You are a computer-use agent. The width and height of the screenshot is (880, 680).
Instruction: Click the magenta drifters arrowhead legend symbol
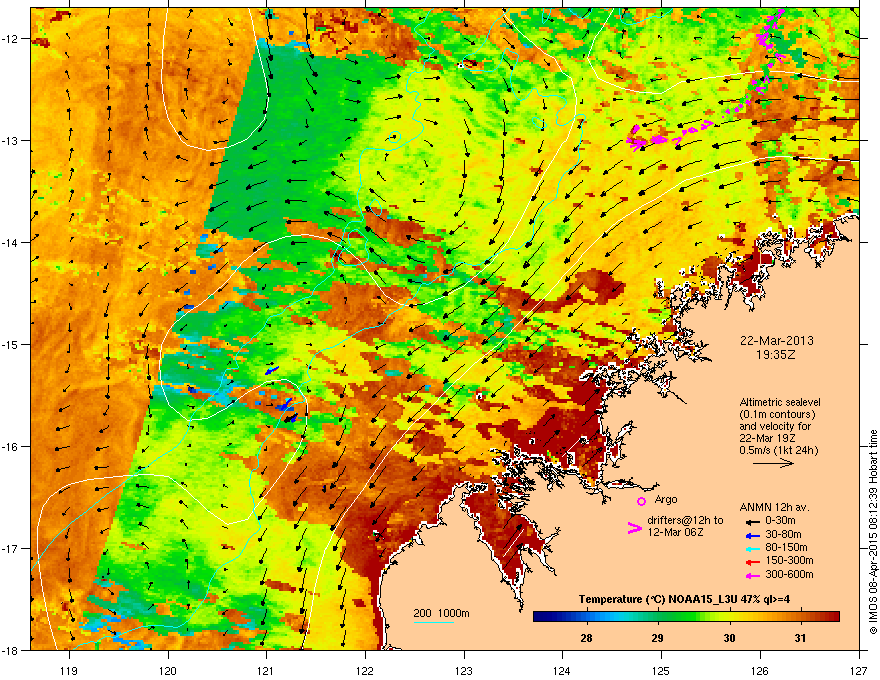[x=634, y=528]
